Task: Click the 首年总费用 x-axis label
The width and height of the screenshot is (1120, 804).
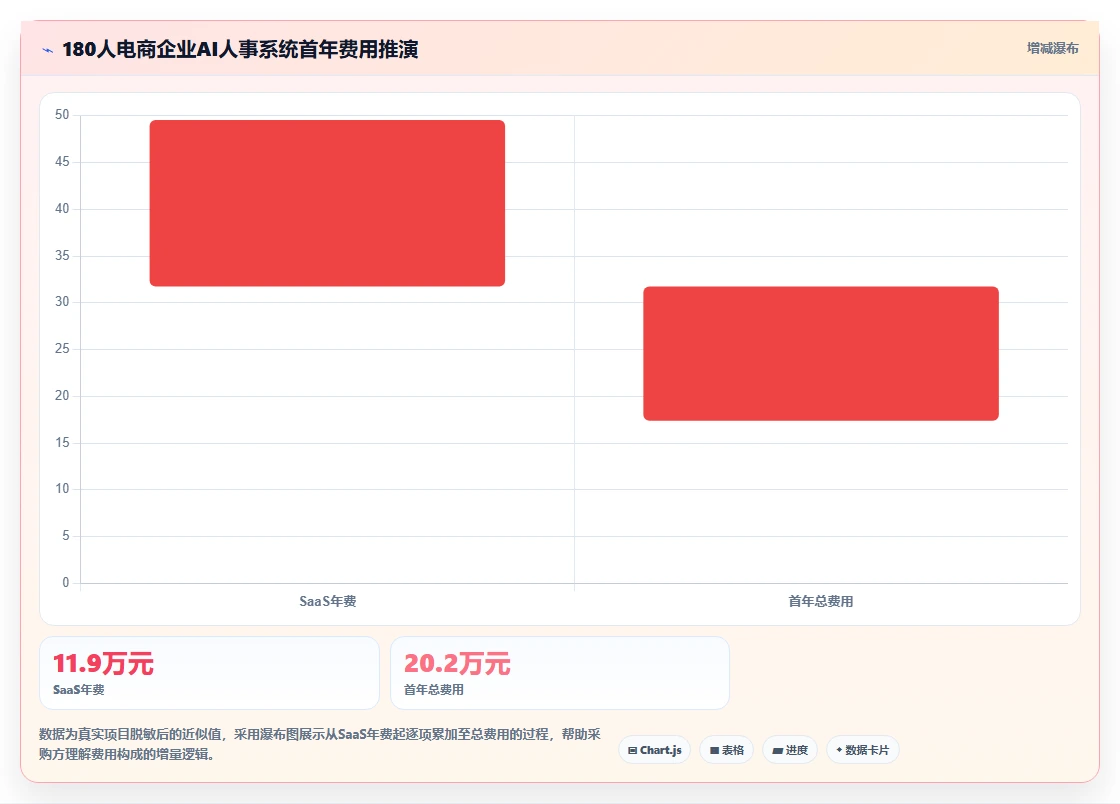Action: coord(821,601)
